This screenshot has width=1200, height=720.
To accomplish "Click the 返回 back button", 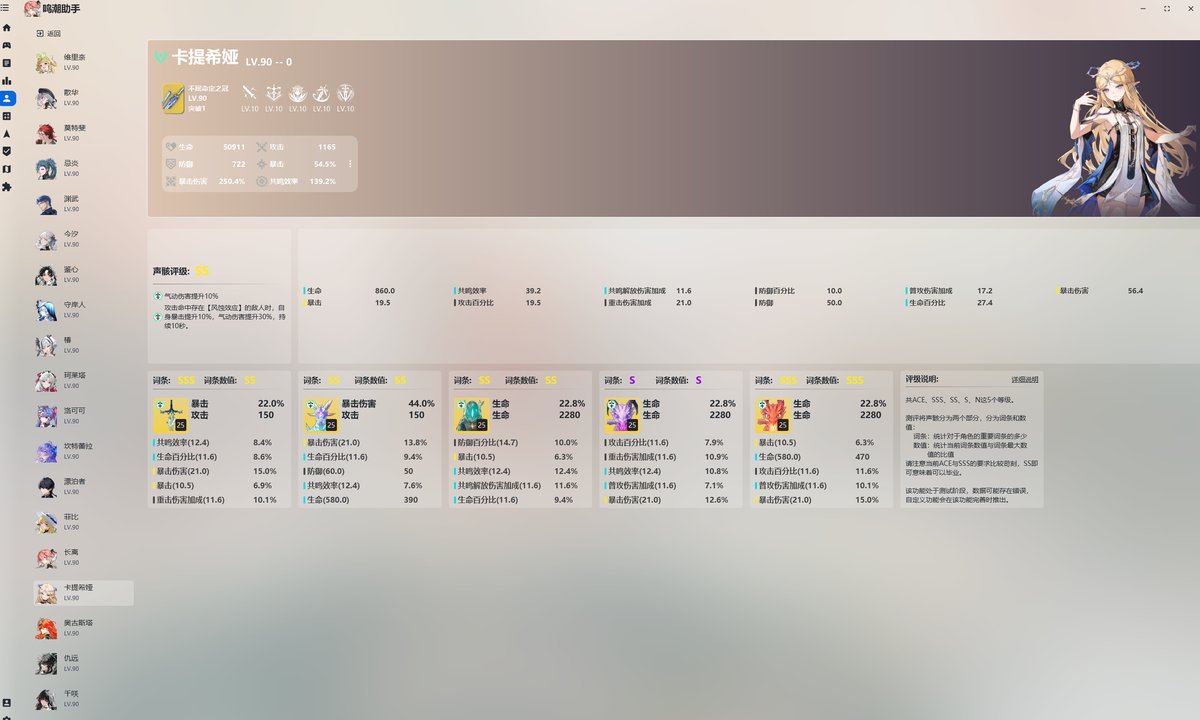I will (x=48, y=34).
